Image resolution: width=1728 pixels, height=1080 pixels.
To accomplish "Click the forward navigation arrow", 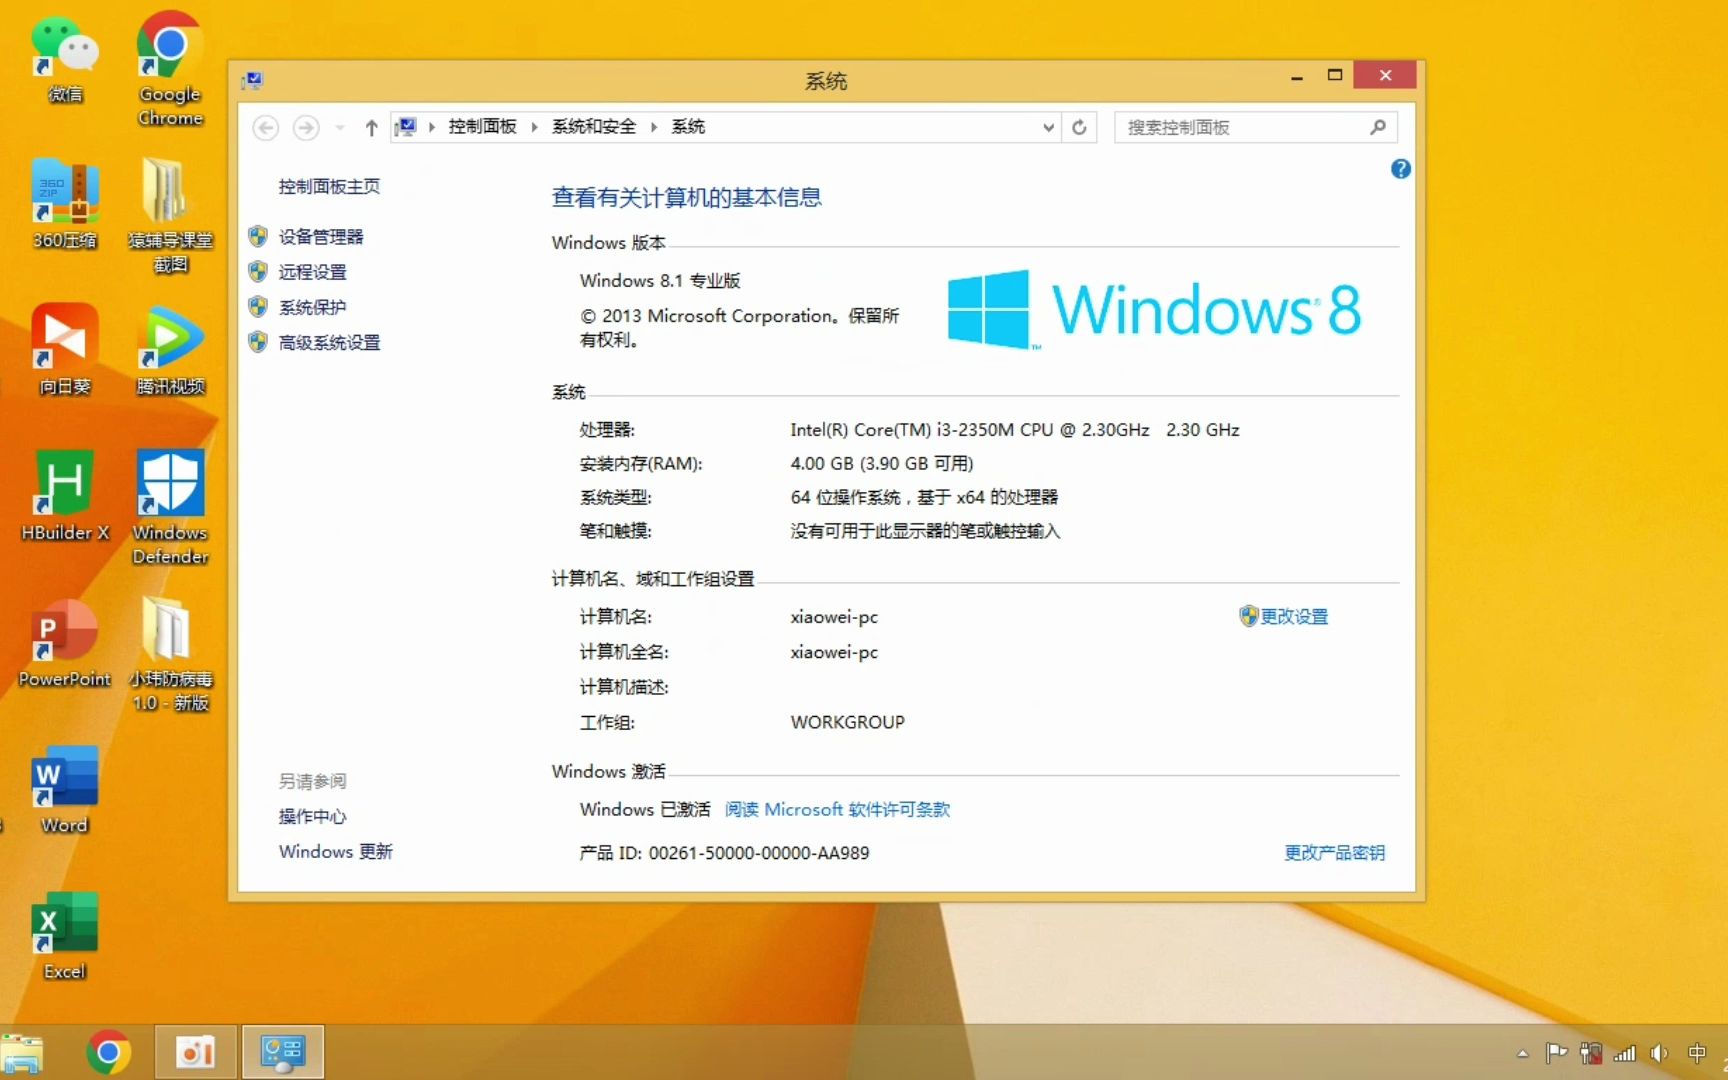I will click(x=306, y=127).
